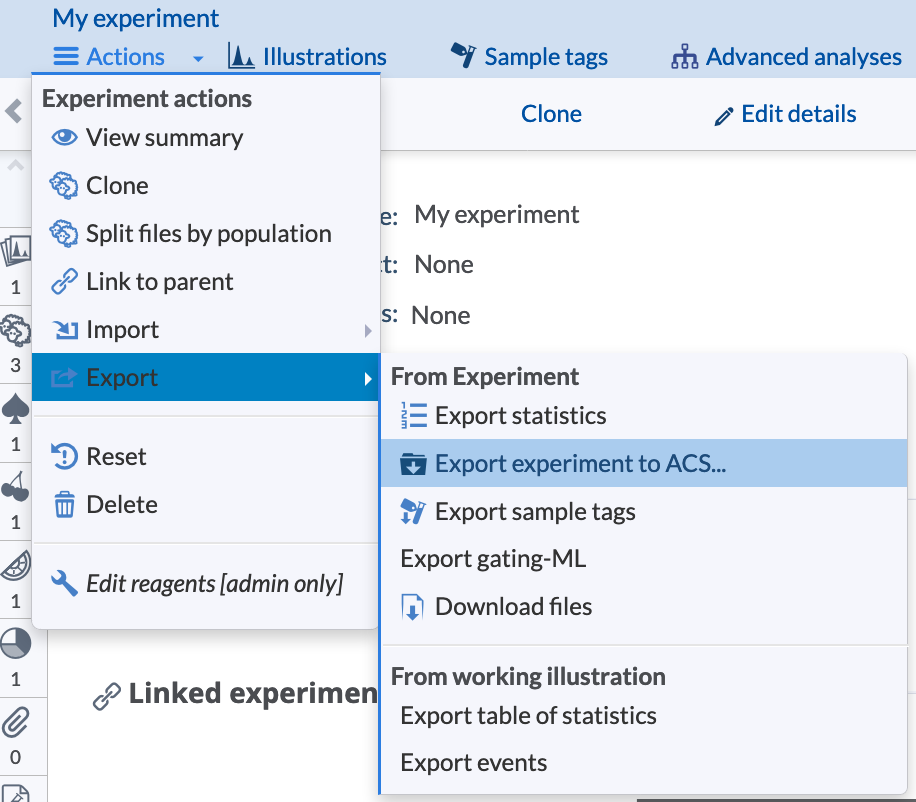
Task: Open the cherries sidebar icon
Action: point(16,487)
